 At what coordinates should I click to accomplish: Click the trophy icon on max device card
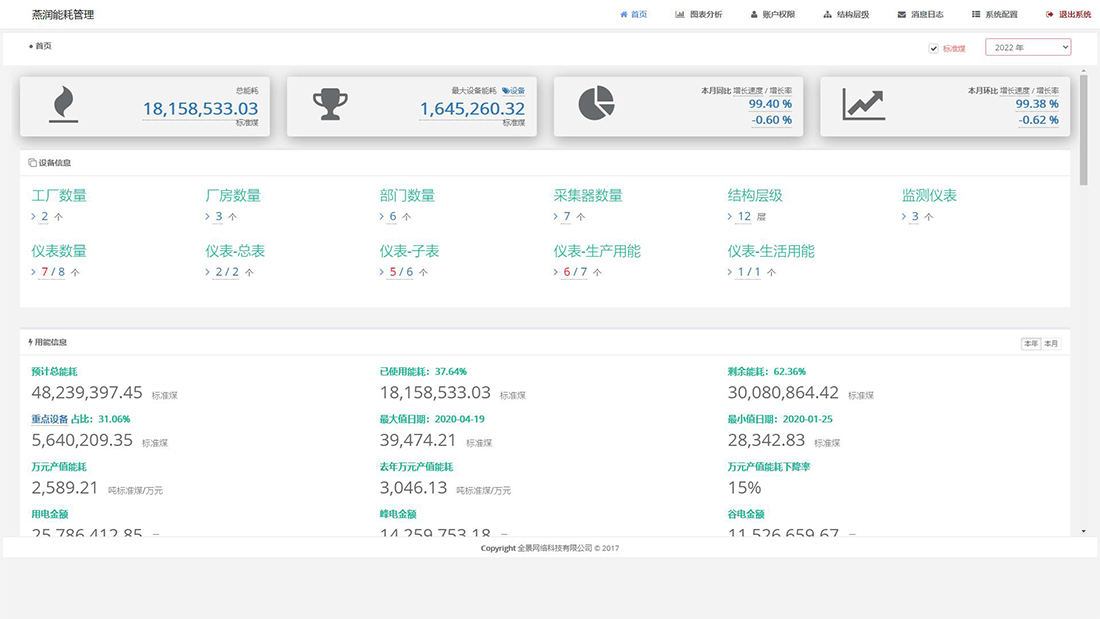pos(331,104)
